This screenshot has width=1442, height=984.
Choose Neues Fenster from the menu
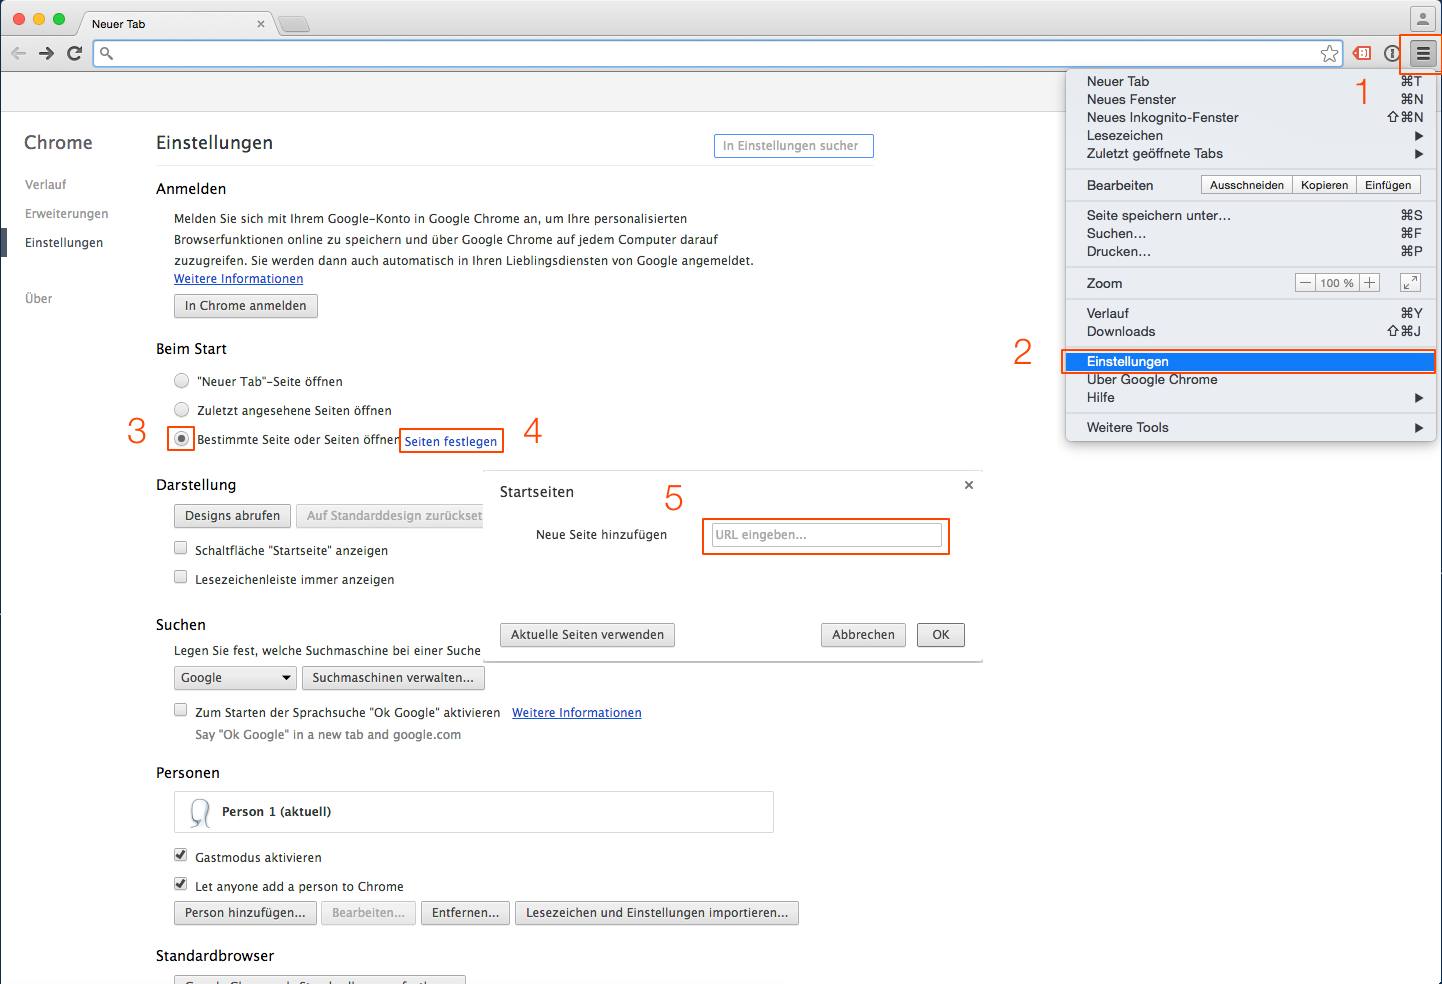(1251, 100)
